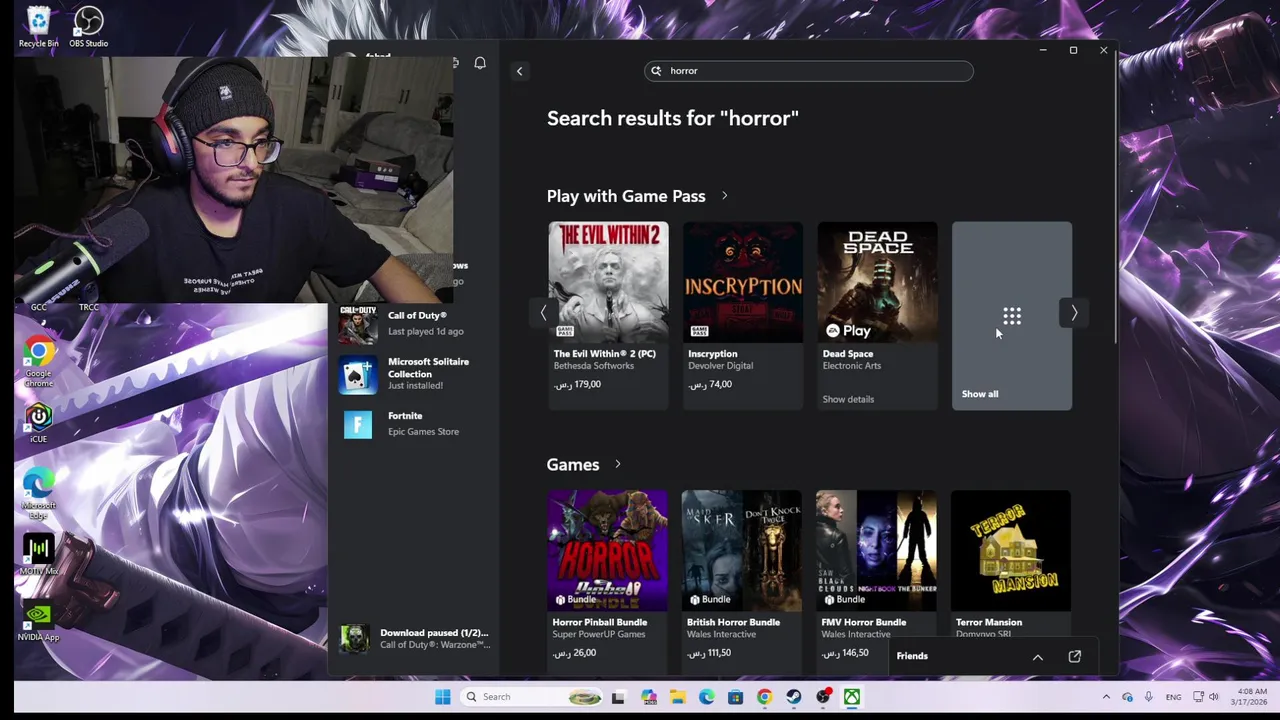Image resolution: width=1280 pixels, height=720 pixels.
Task: Open the volume control in the tray
Action: 1214,697
